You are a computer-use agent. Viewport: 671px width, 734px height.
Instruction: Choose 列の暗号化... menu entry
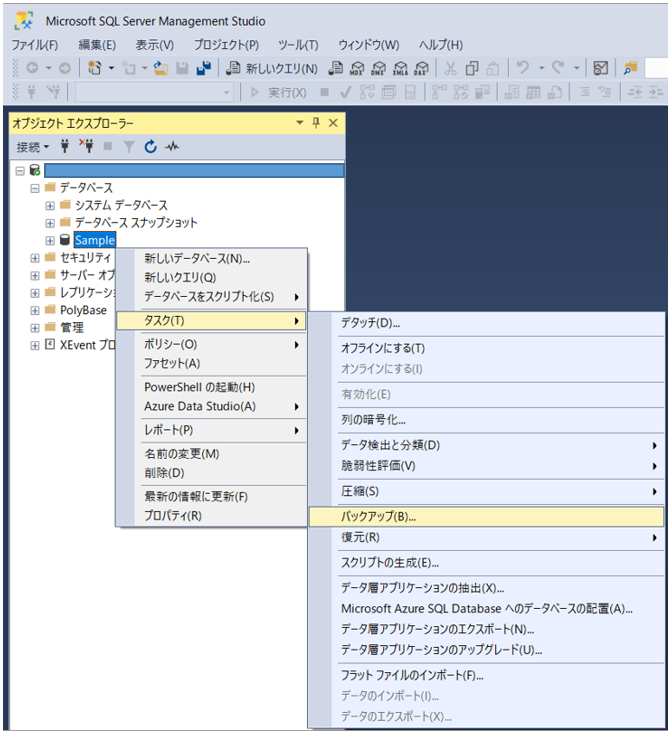tap(487, 419)
